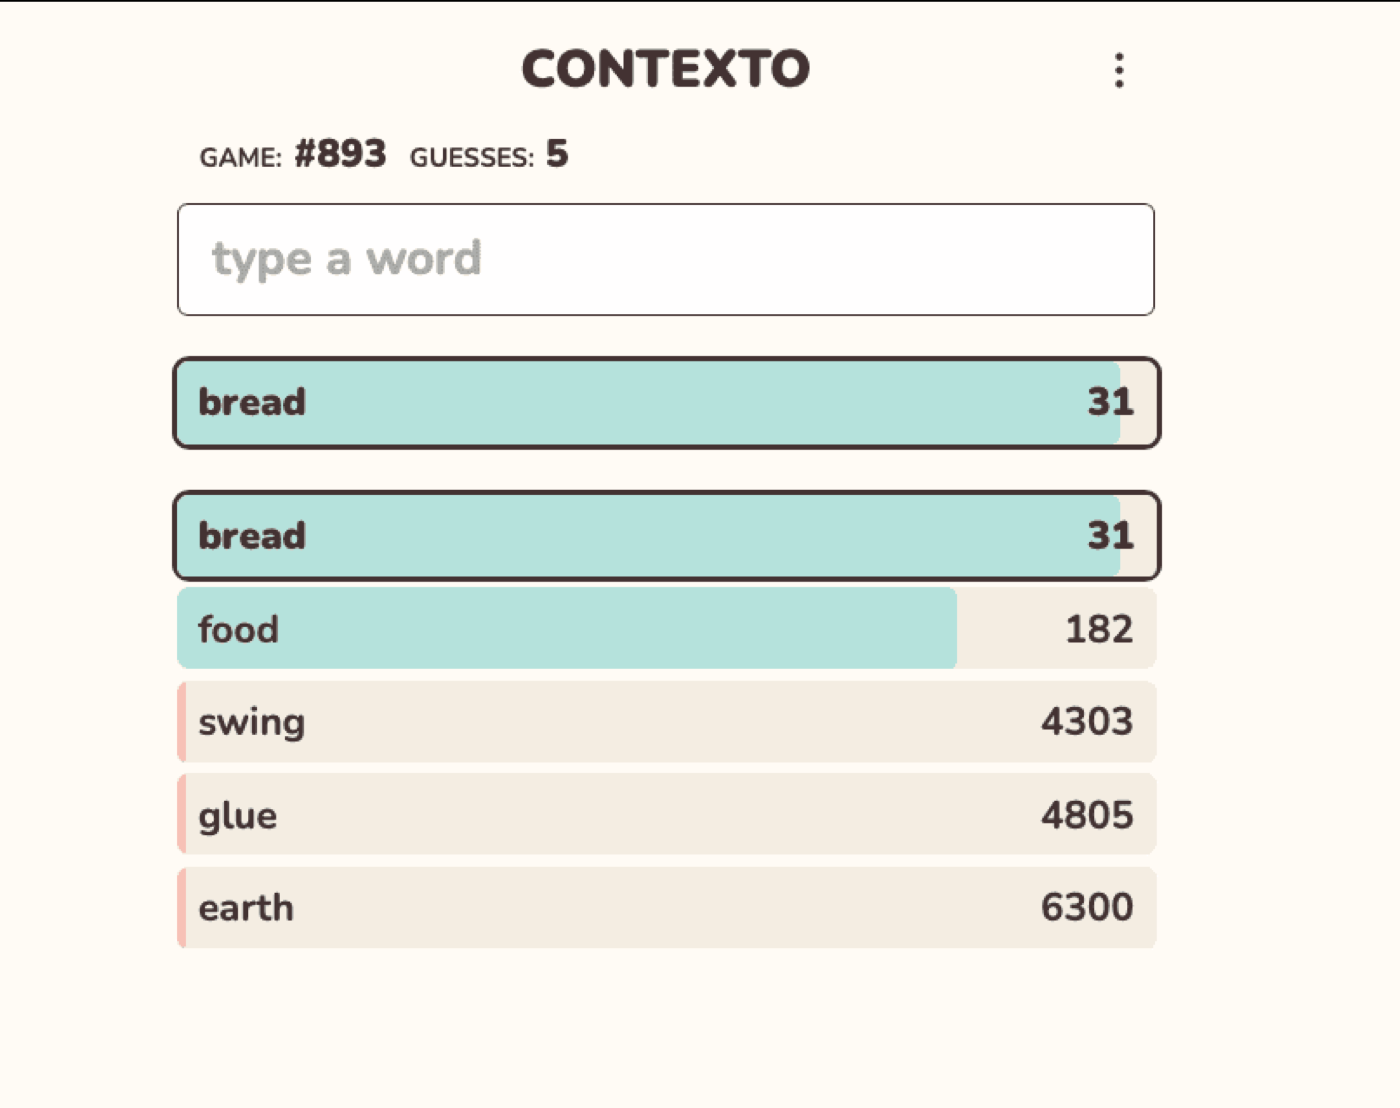Open the three-dot options menu
The width and height of the screenshot is (1400, 1108).
click(x=1119, y=70)
